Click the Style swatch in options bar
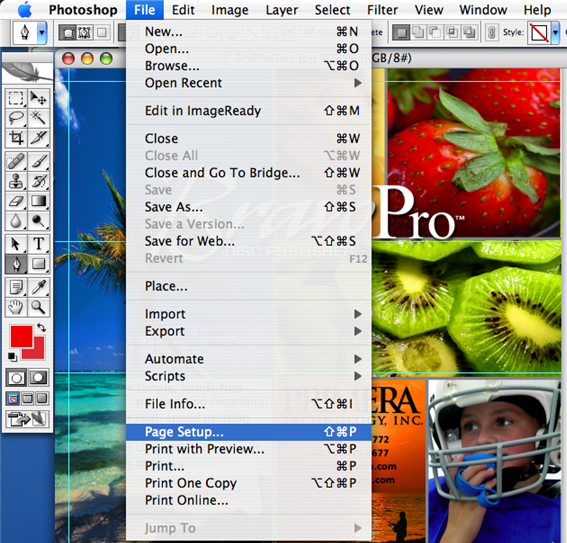Image resolution: width=567 pixels, height=543 pixels. point(539,33)
